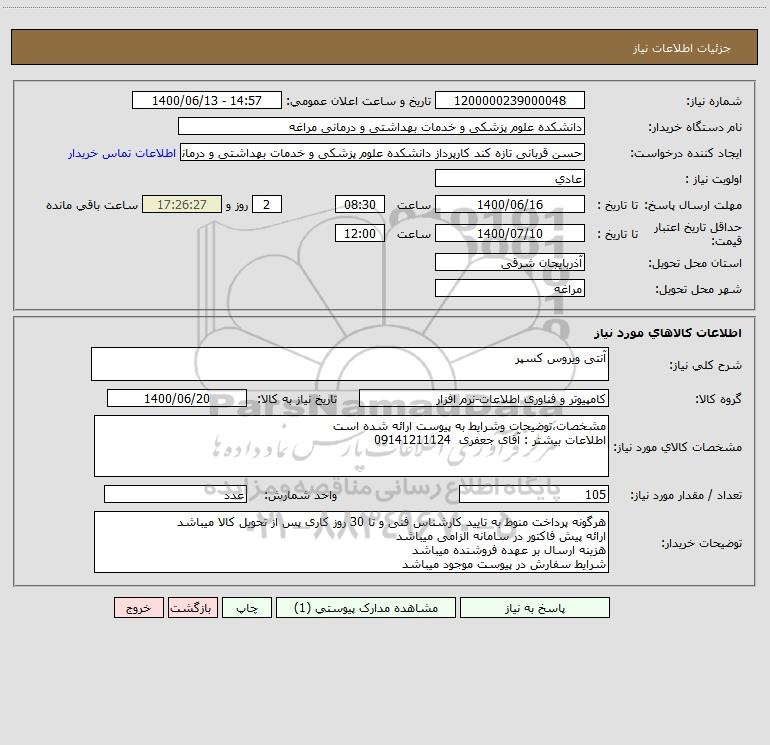770x745 pixels.
Task: Click buyer notes text area
Action: click(x=351, y=542)
